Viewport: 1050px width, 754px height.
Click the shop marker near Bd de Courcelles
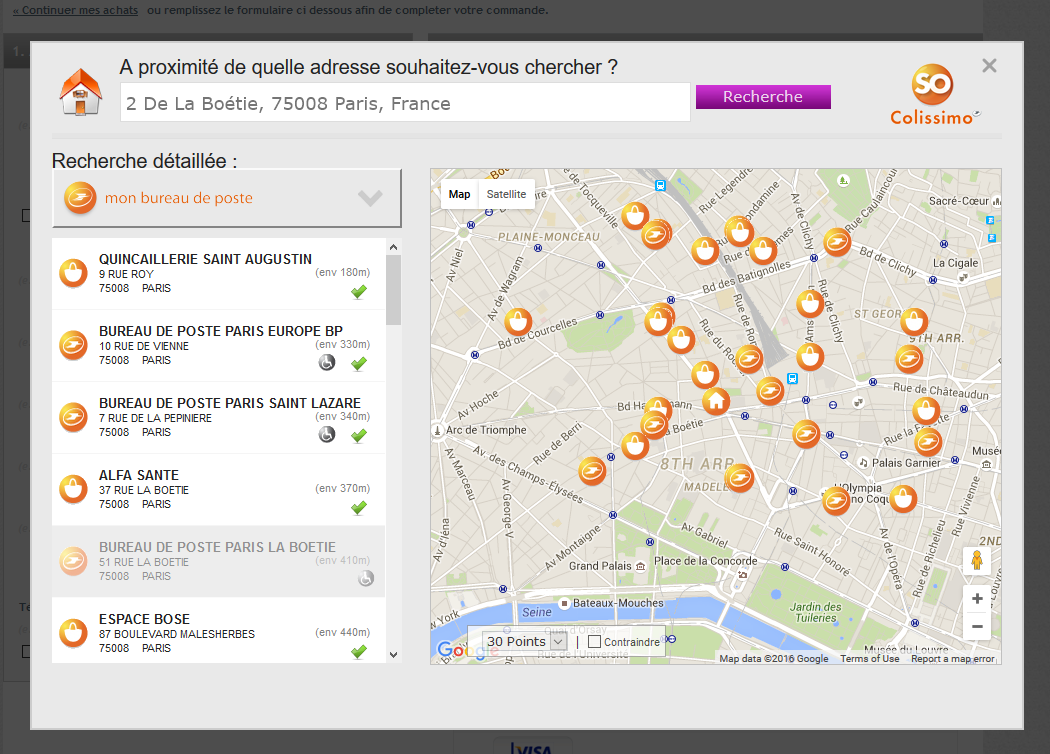click(x=518, y=322)
